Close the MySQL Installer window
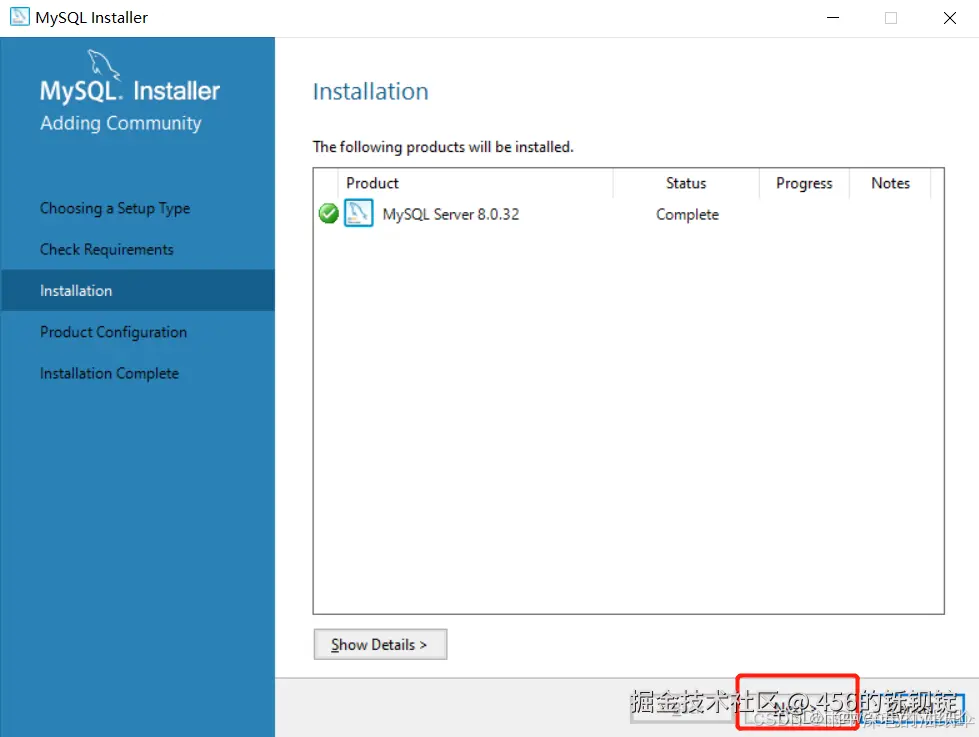This screenshot has width=979, height=737. 950,17
